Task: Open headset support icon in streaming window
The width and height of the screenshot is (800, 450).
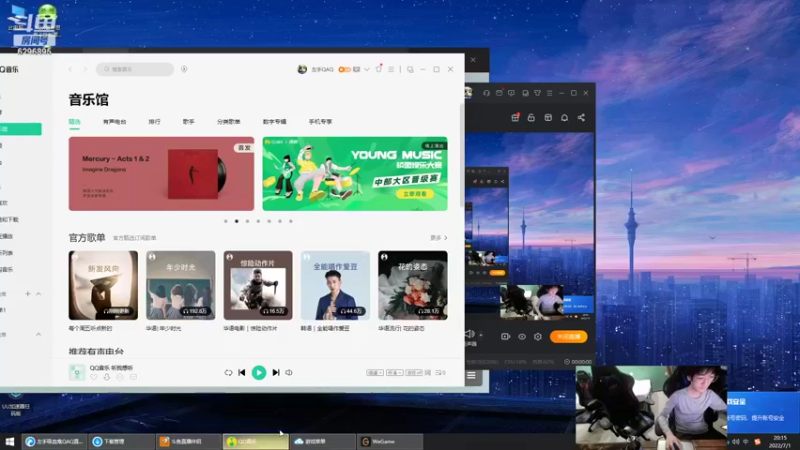Action: coord(486,93)
